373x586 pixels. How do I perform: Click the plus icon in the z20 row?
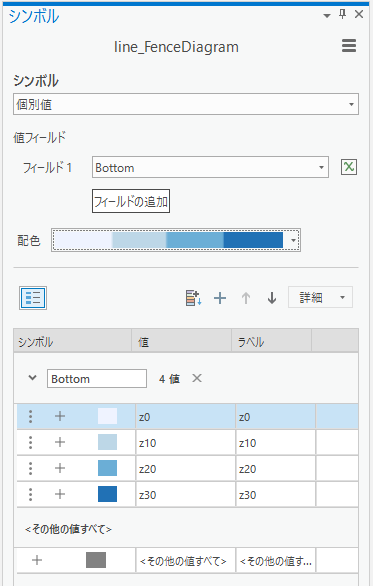click(60, 468)
